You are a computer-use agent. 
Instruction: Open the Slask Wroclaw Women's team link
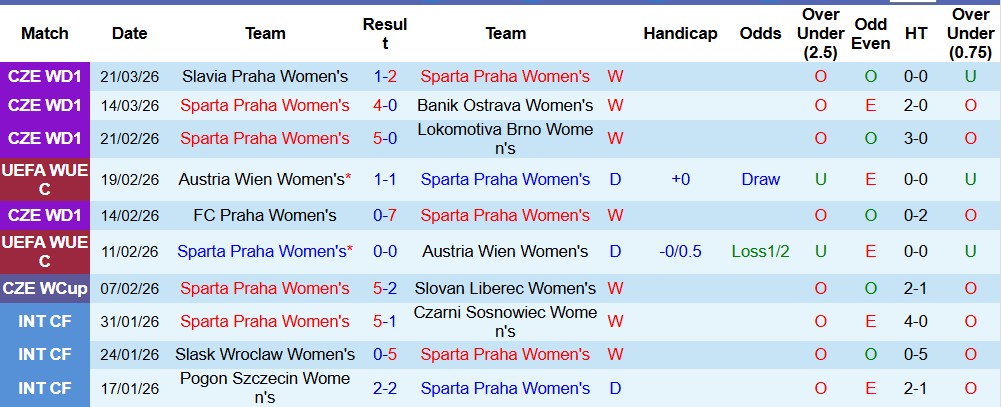pos(265,354)
